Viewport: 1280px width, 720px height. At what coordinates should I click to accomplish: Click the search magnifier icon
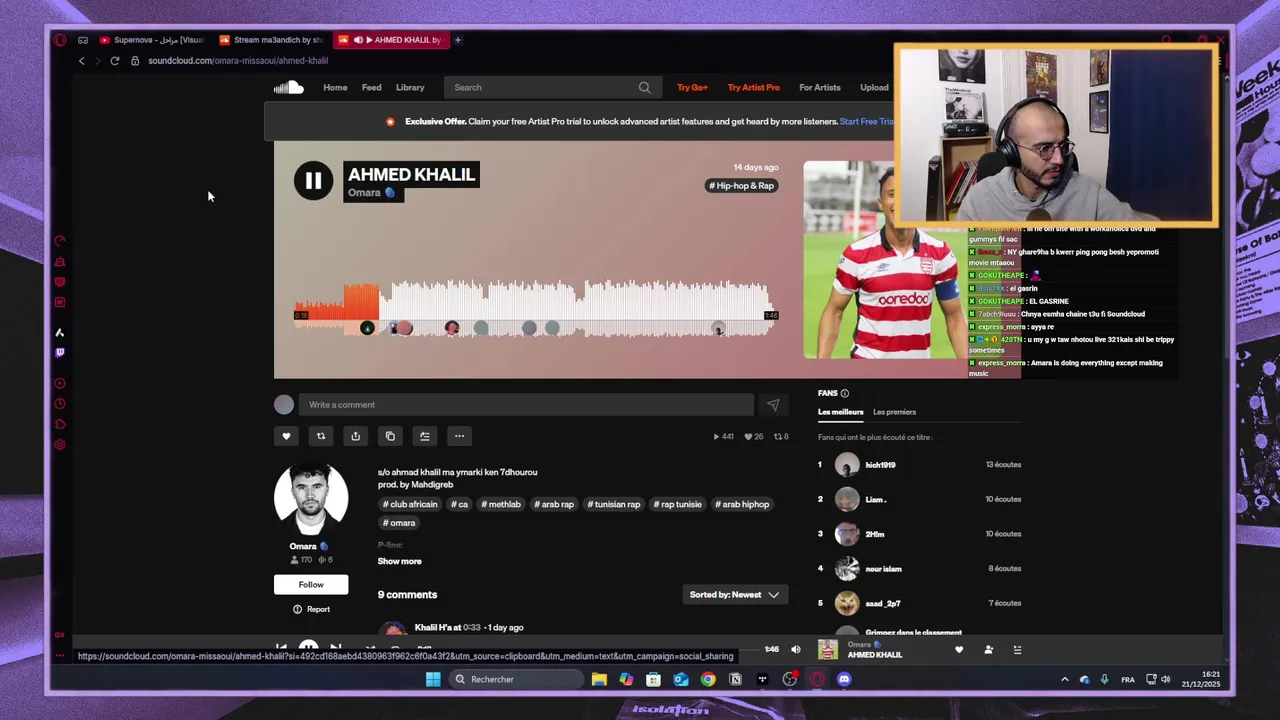click(x=645, y=88)
